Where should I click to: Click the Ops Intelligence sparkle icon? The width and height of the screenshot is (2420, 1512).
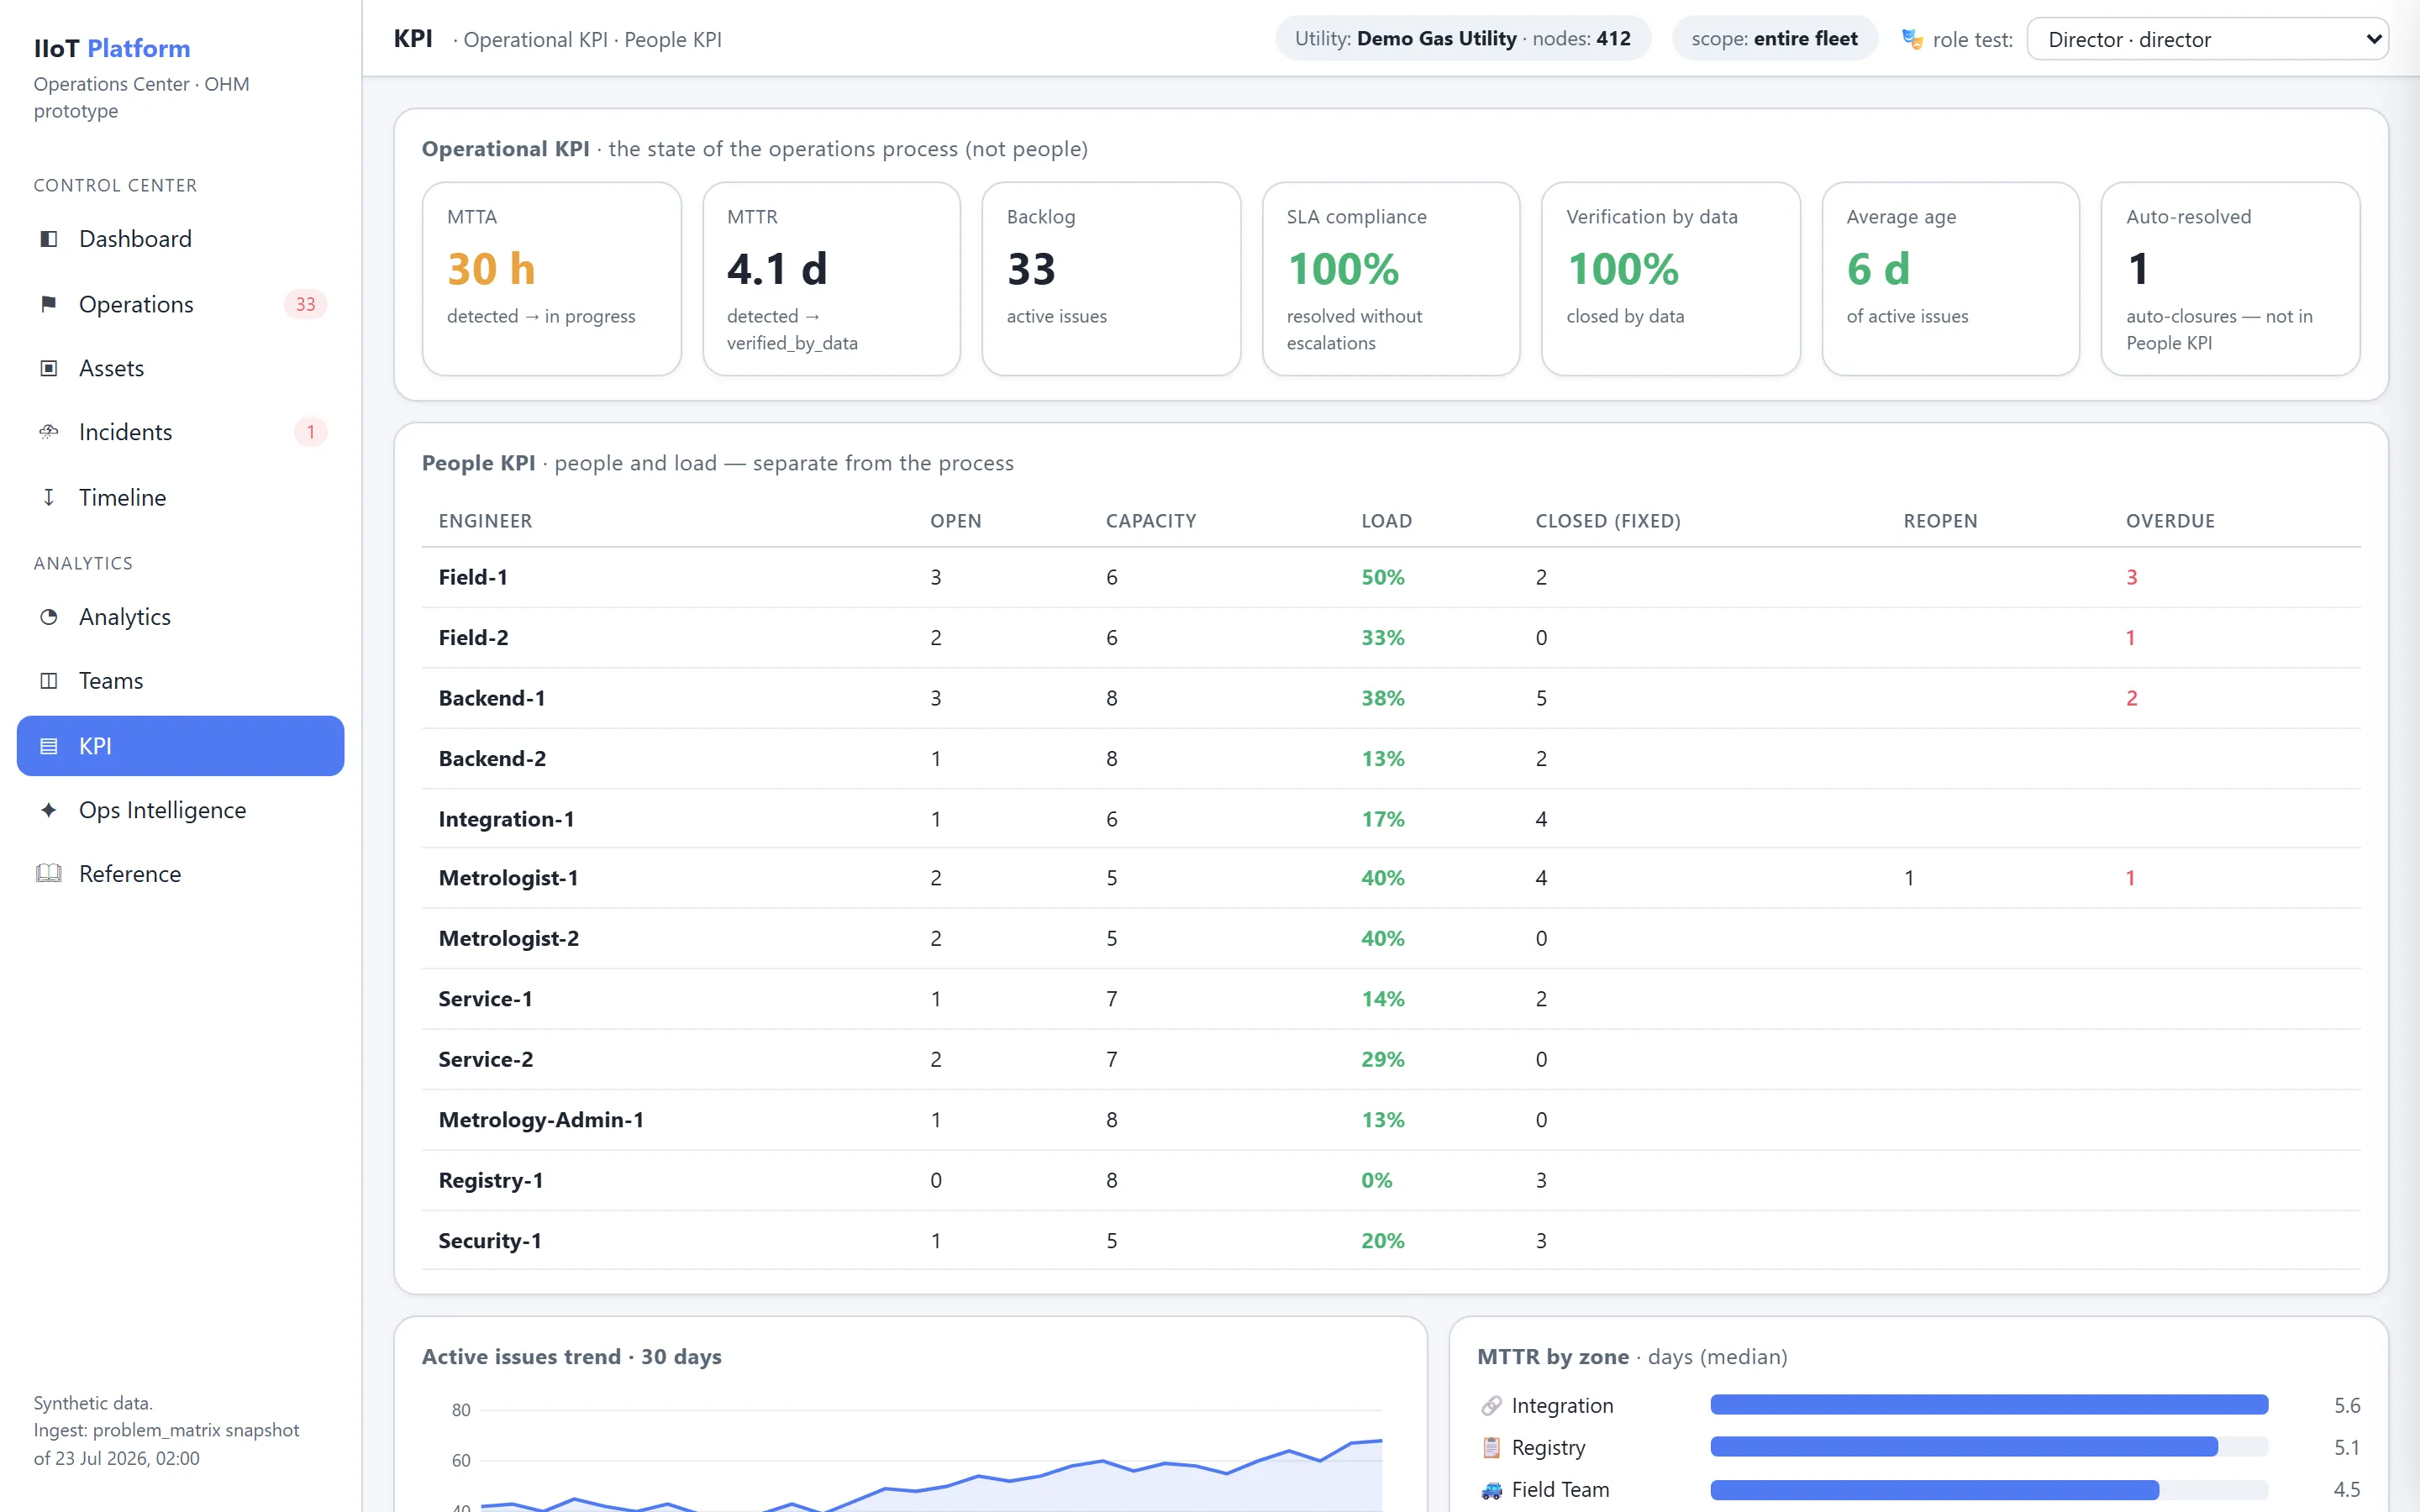(48, 810)
